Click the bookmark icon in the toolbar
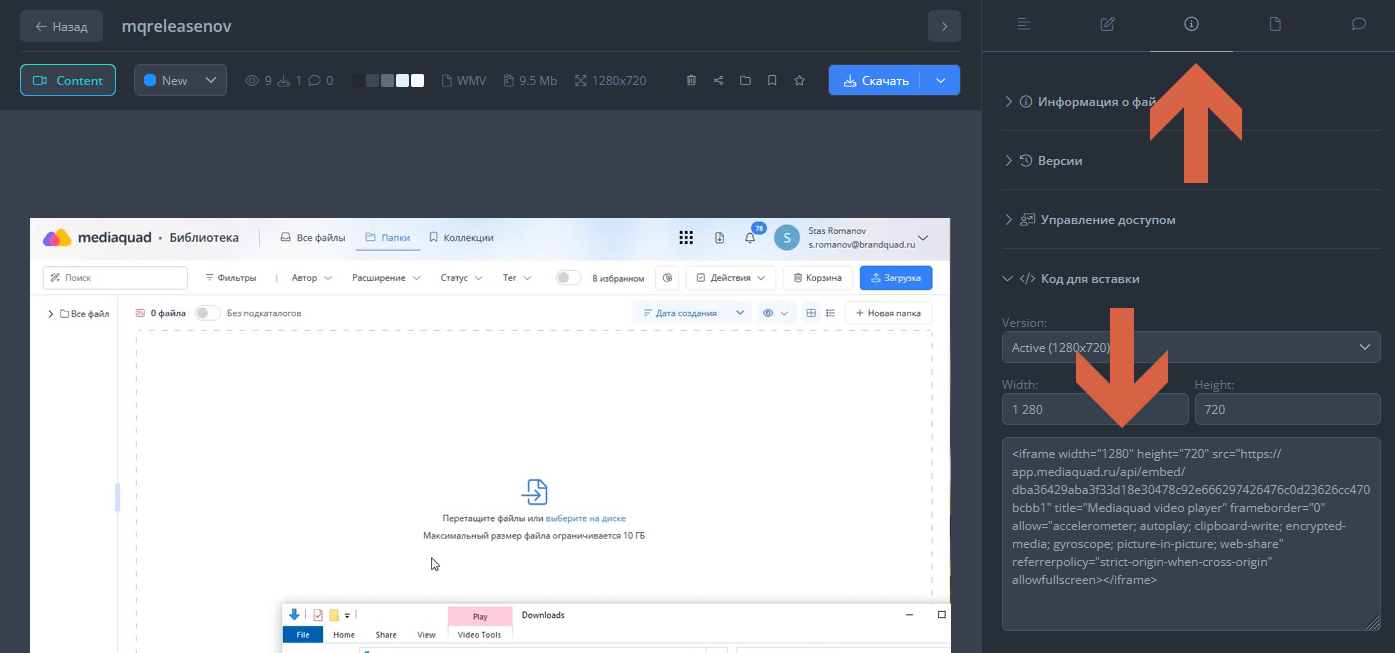 point(772,81)
